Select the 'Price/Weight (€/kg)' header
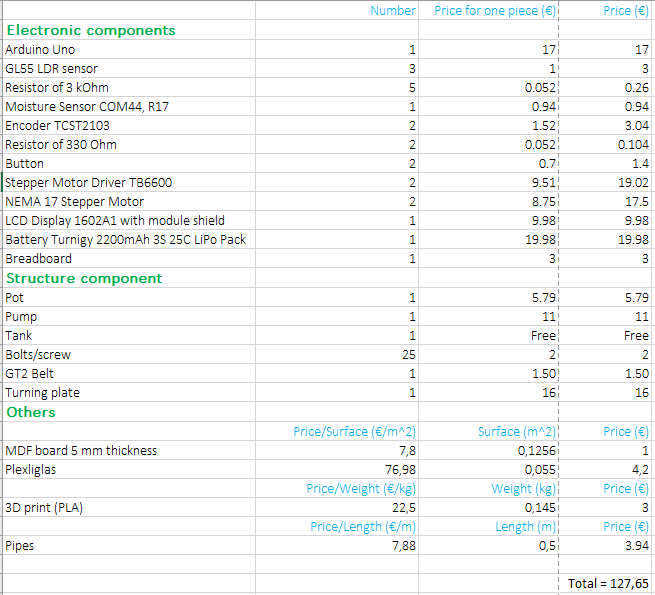 337,488
